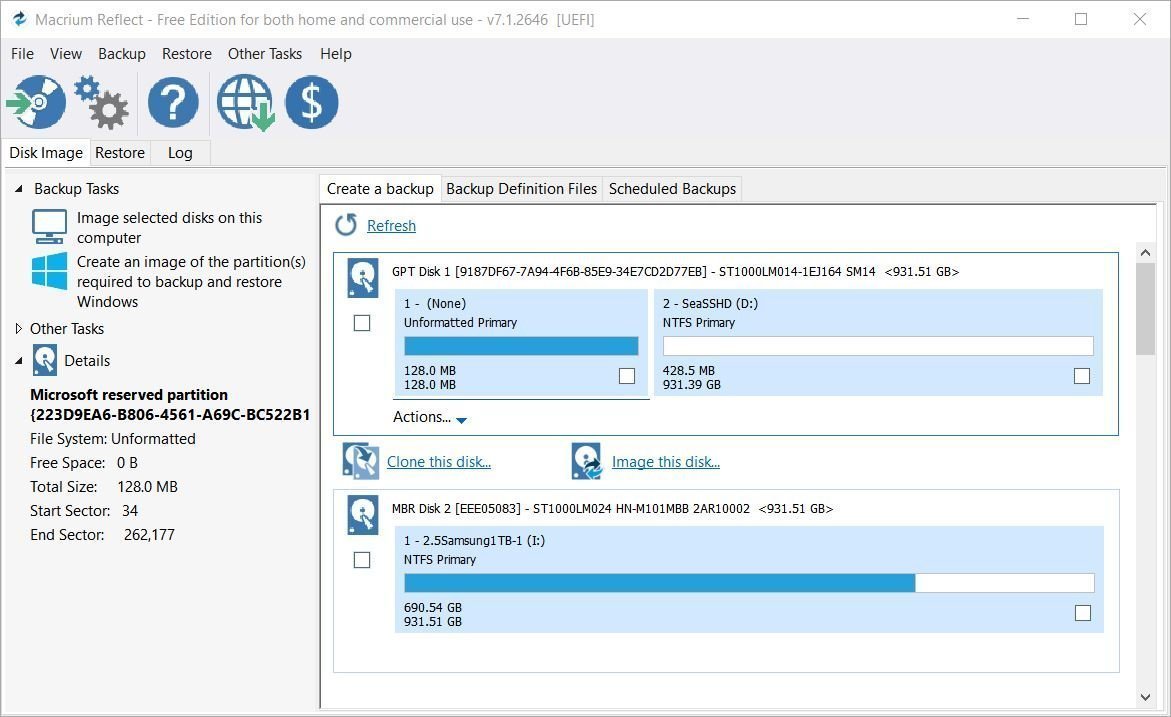Click 'Clone this disk...' link
This screenshot has height=717, width=1171.
(438, 461)
